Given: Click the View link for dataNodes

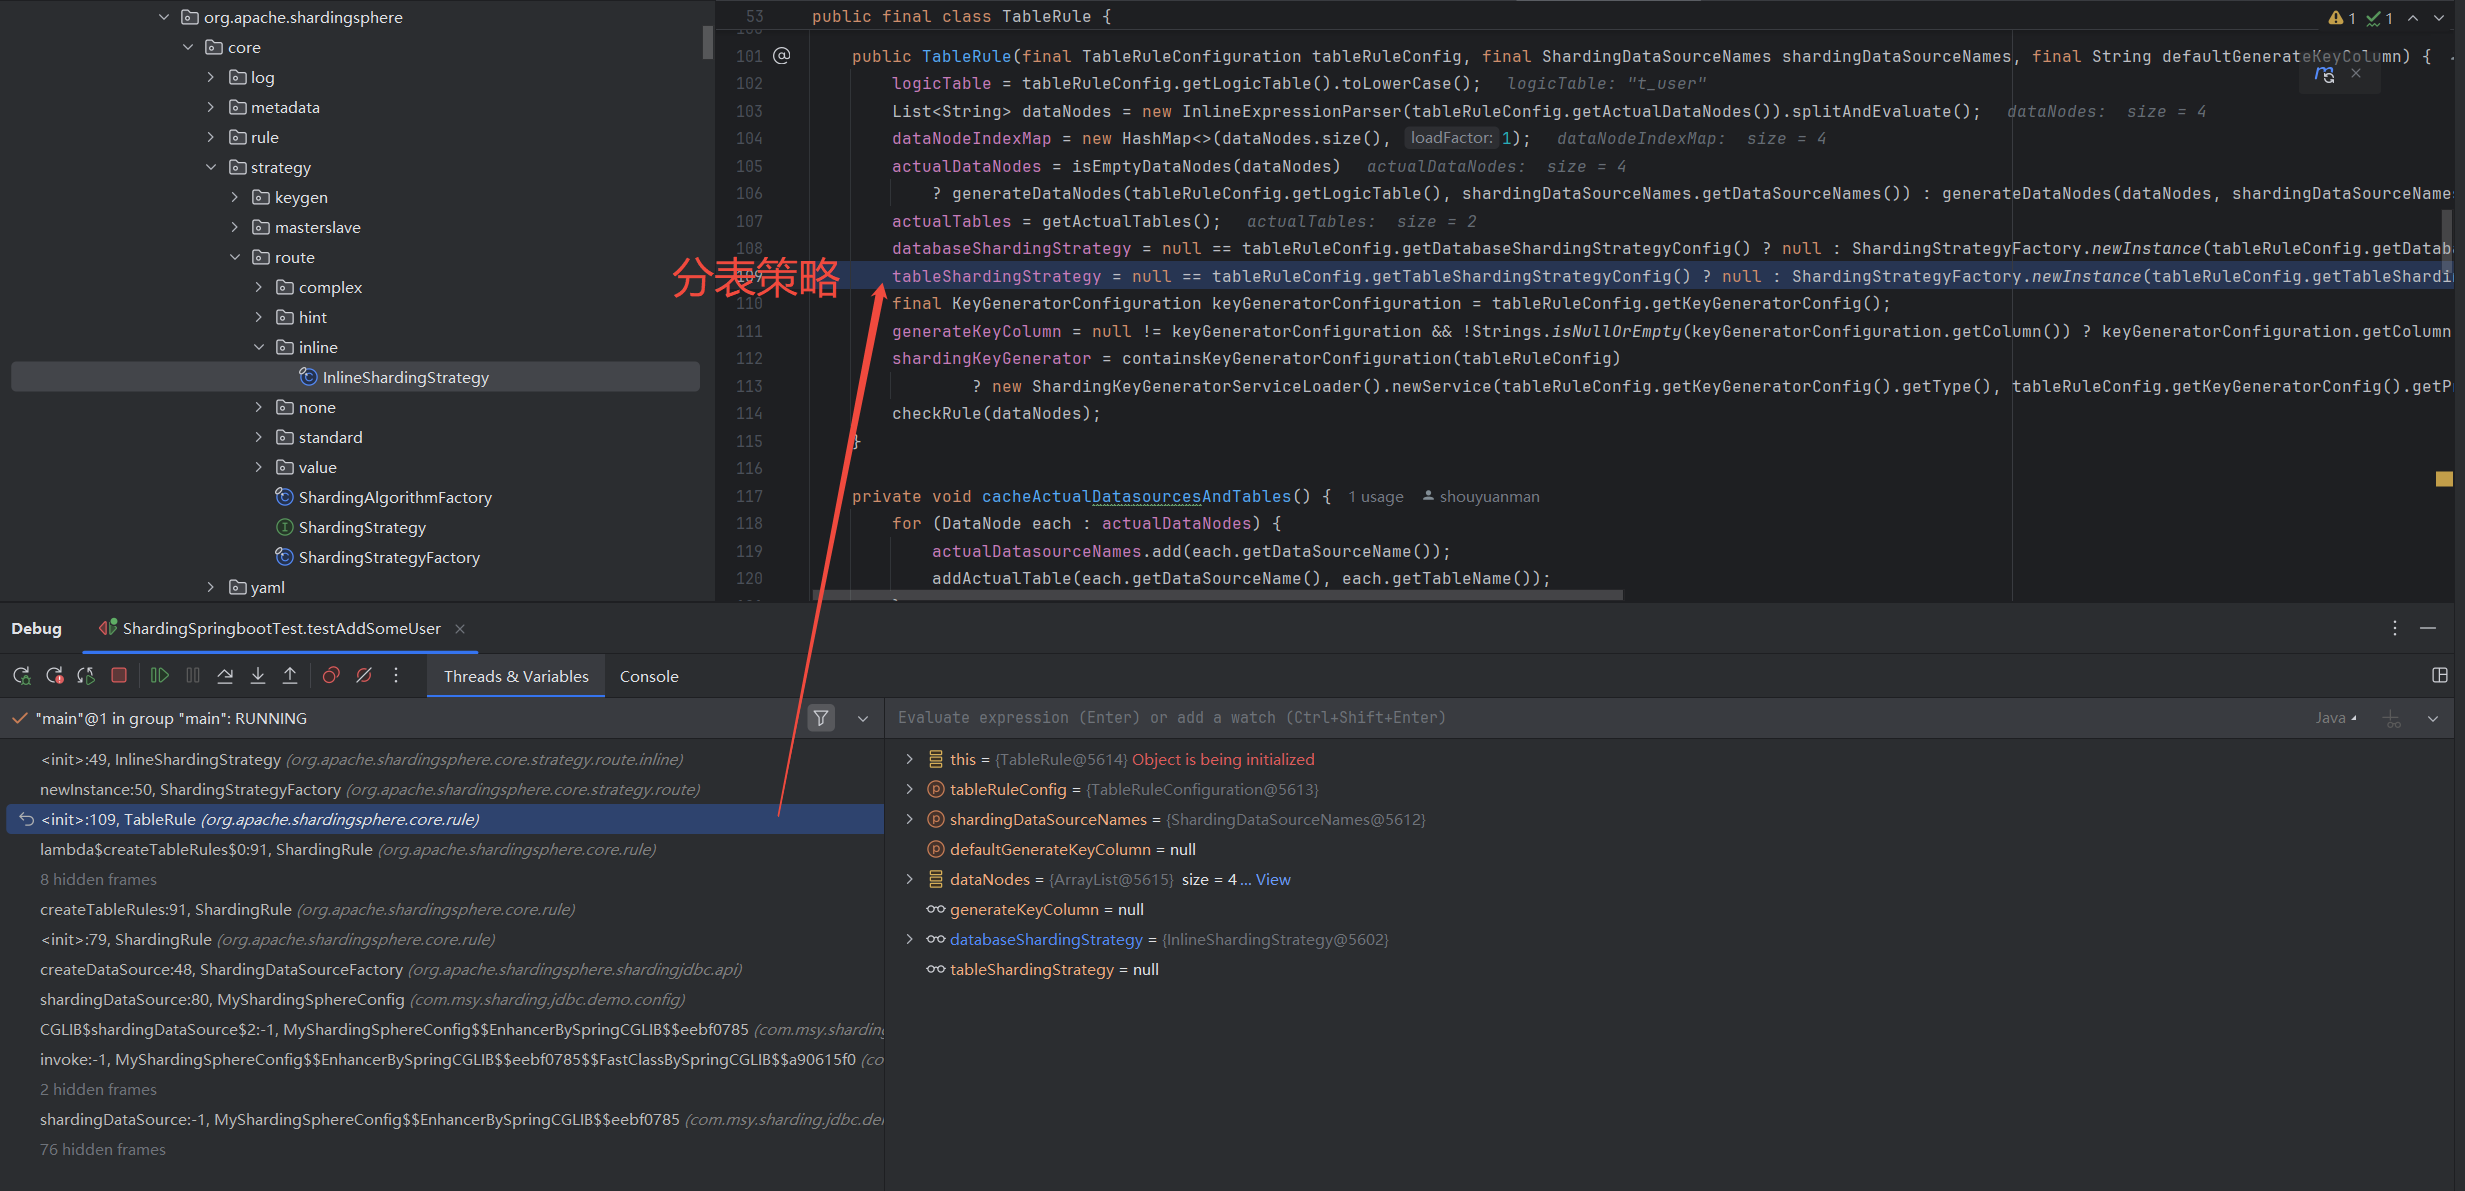Looking at the screenshot, I should [x=1273, y=879].
